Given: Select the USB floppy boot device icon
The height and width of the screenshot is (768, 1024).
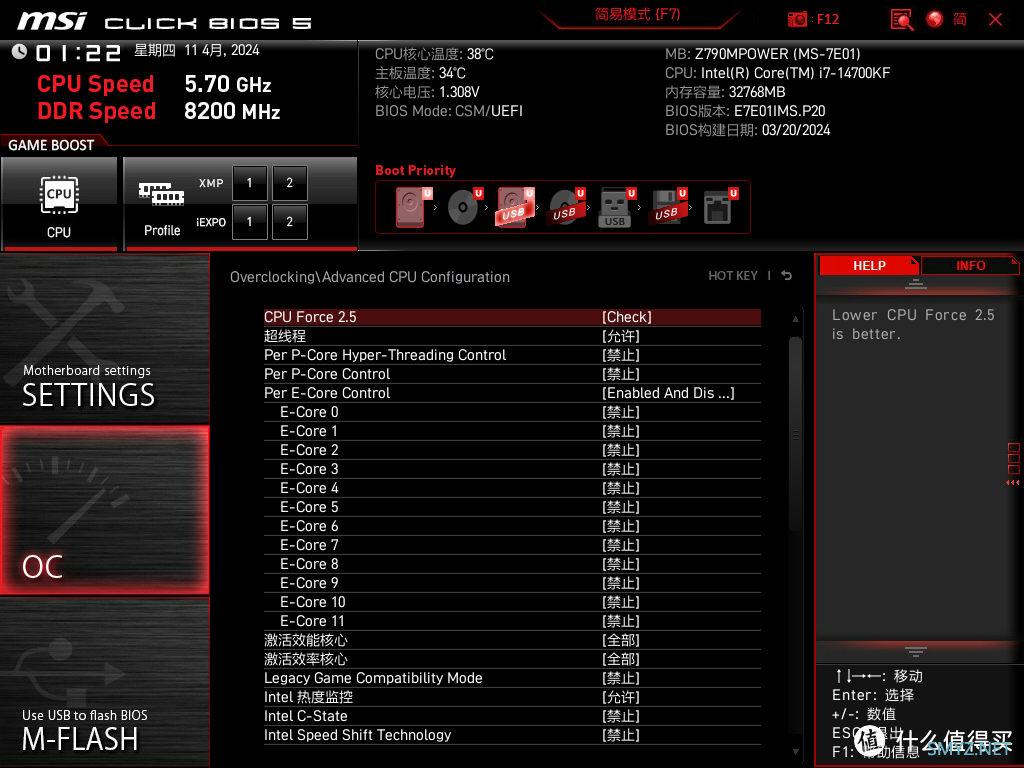Looking at the screenshot, I should [667, 207].
